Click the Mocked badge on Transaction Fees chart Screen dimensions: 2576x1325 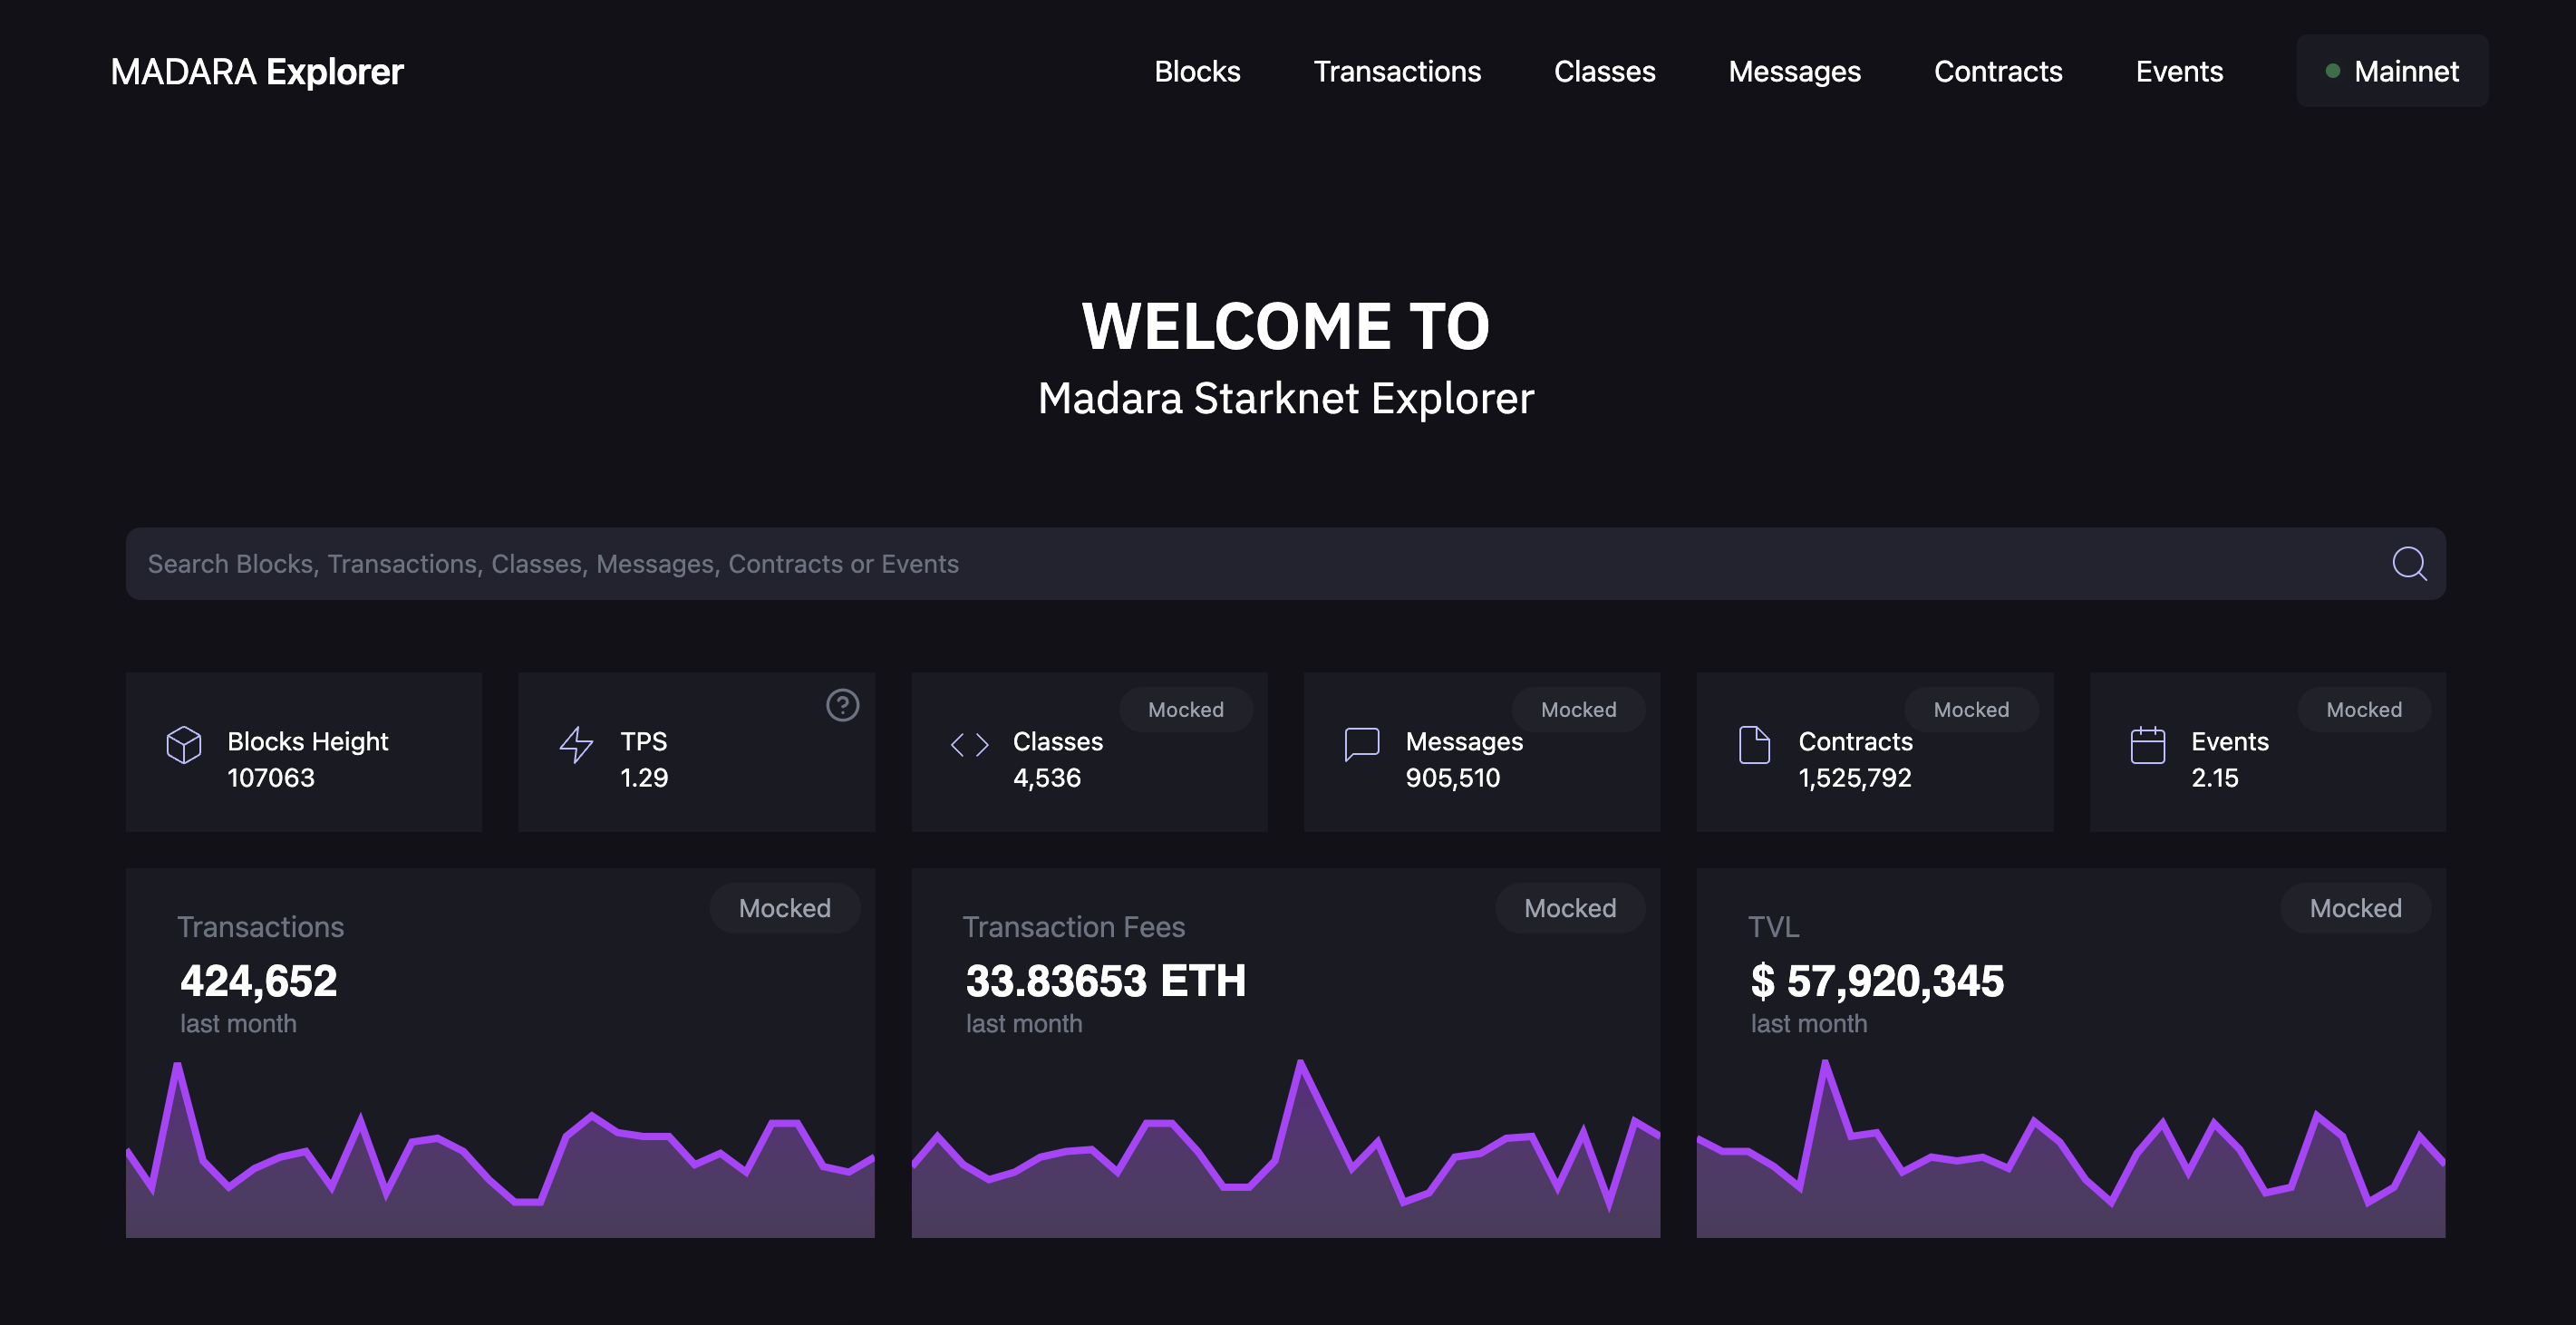pos(1570,908)
